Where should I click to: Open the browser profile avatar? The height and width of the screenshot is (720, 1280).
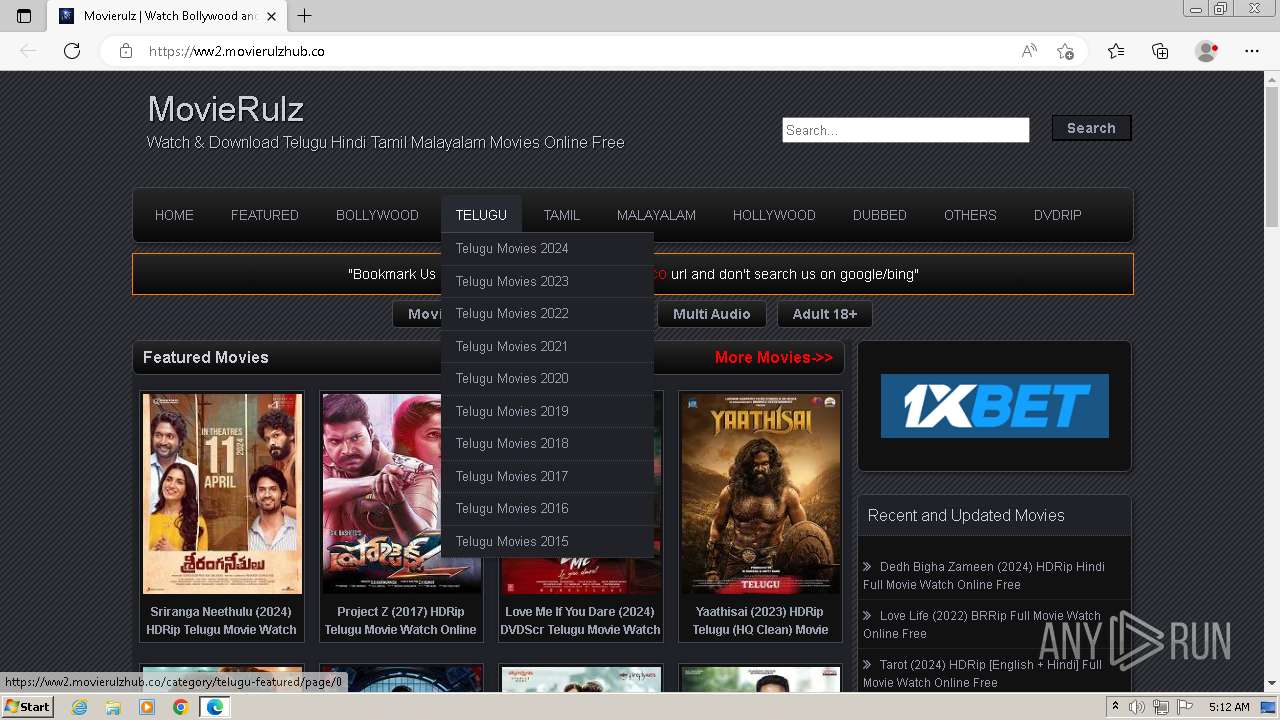(1207, 51)
